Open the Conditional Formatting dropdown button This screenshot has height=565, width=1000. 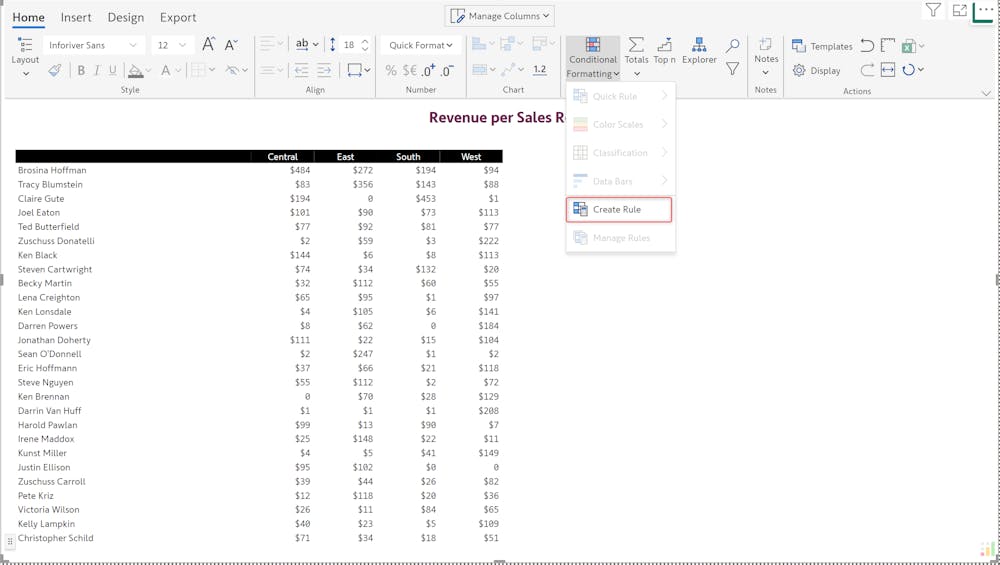pyautogui.click(x=592, y=57)
